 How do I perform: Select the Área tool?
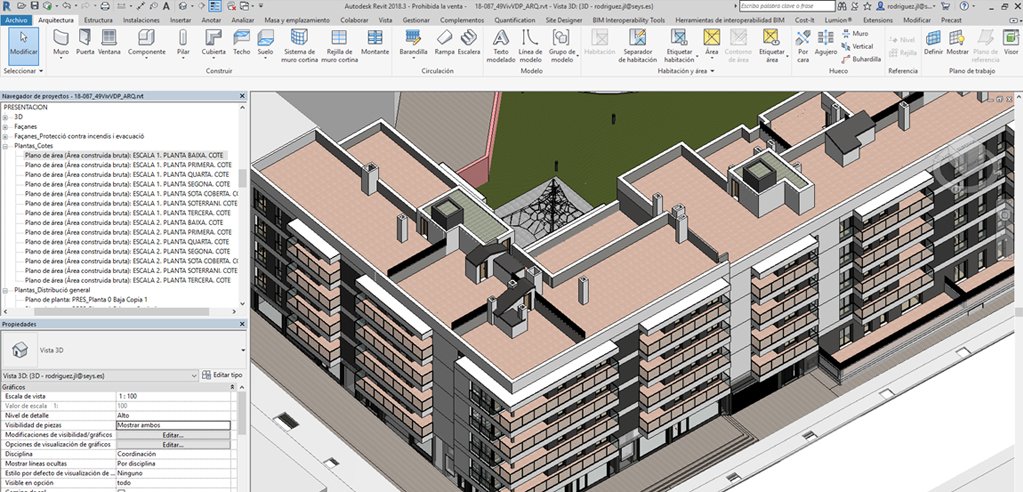[712, 43]
